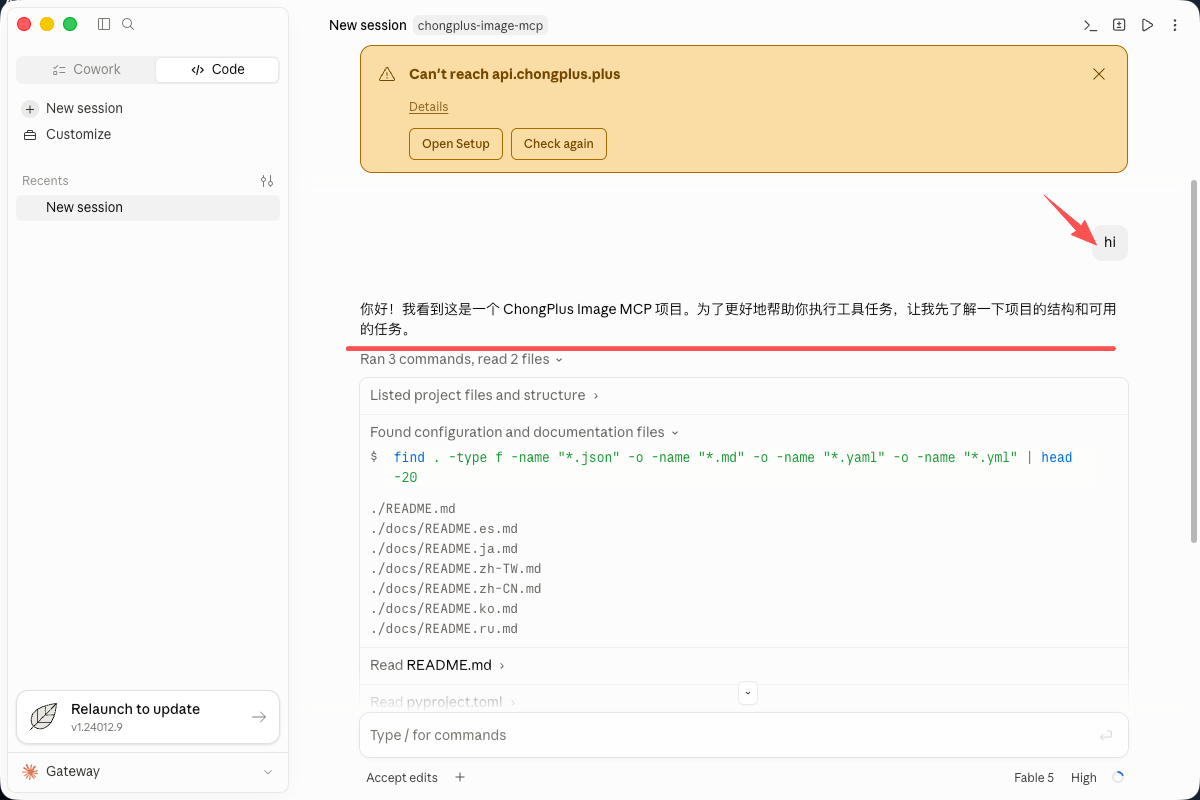Image resolution: width=1200 pixels, height=800 pixels.
Task: Click the warning triangle icon in the banner
Action: point(387,74)
